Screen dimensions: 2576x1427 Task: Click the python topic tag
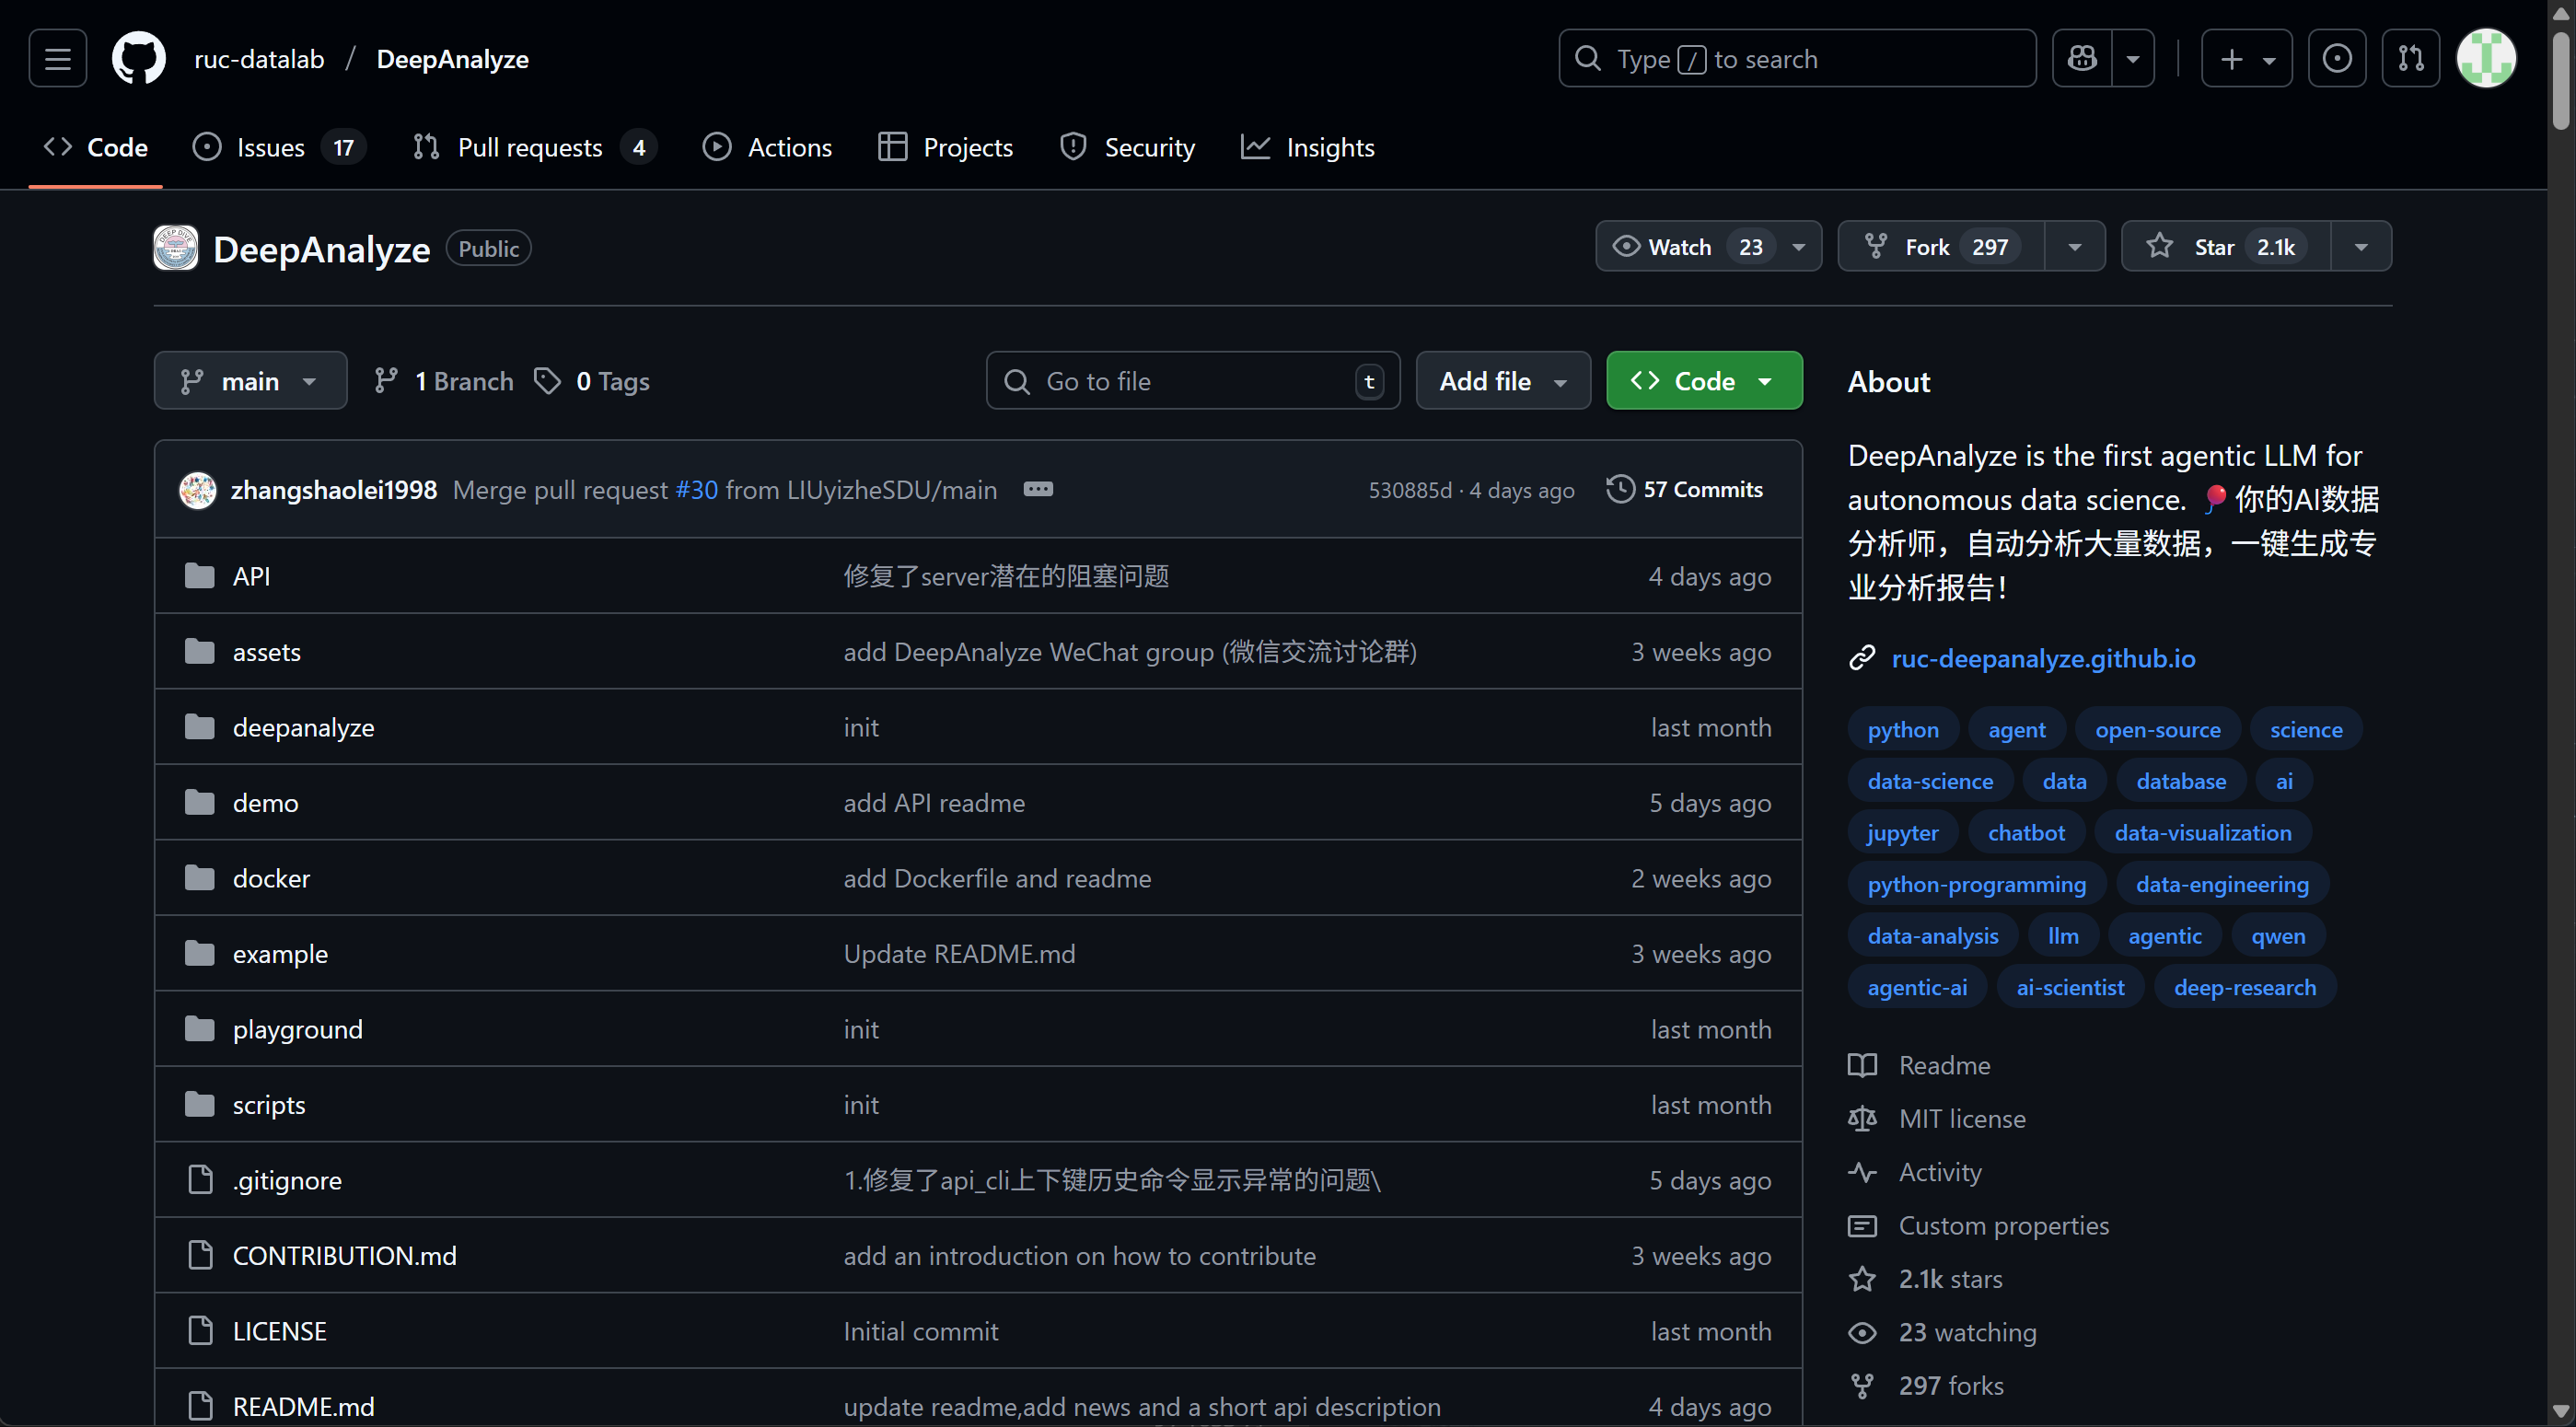coord(1903,729)
